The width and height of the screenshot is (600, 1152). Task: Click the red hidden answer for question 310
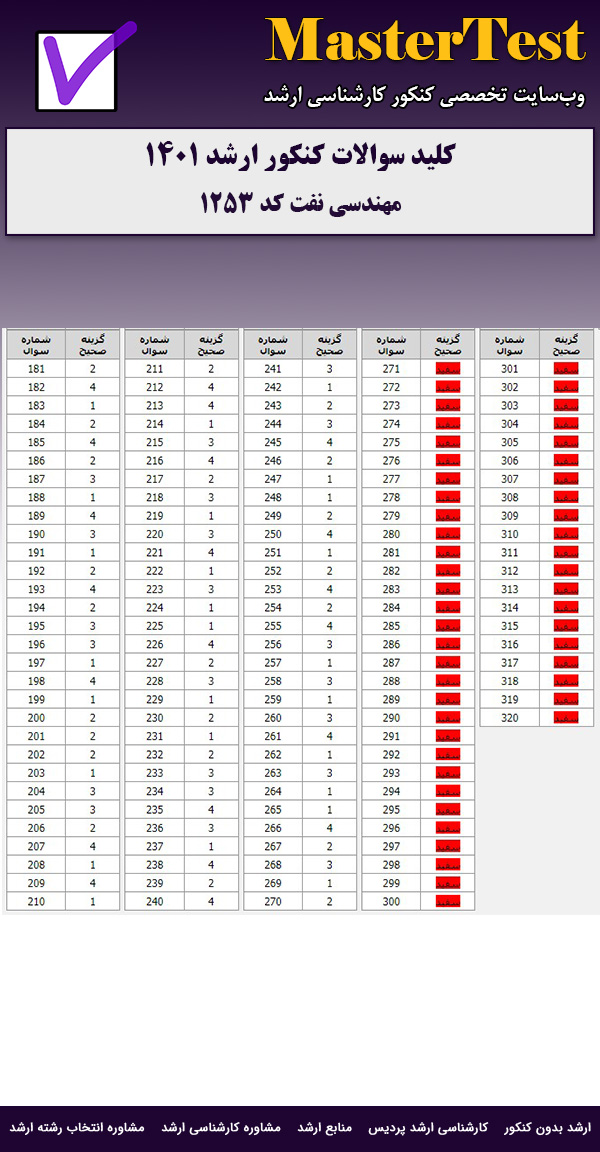click(566, 534)
